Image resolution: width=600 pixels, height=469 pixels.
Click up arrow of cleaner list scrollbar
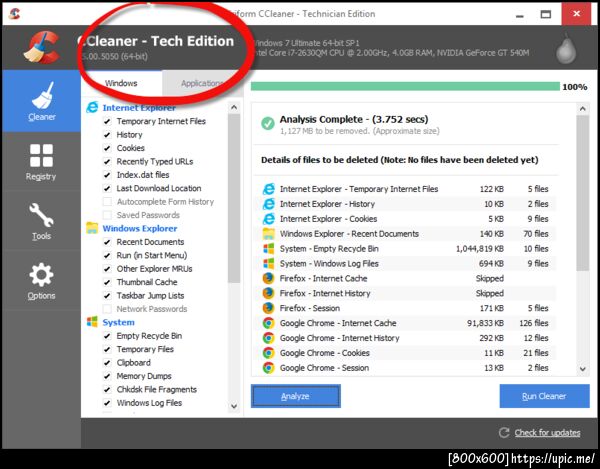point(234,107)
